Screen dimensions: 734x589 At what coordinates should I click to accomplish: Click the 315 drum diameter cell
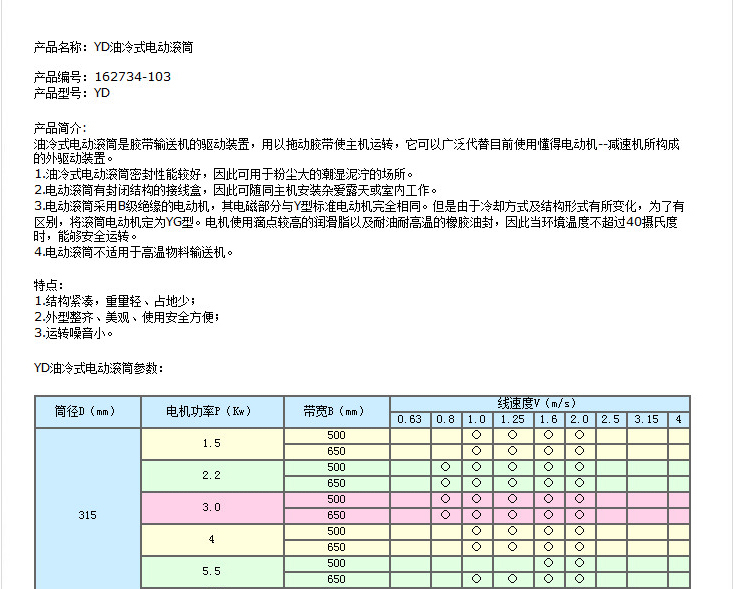tap(87, 515)
